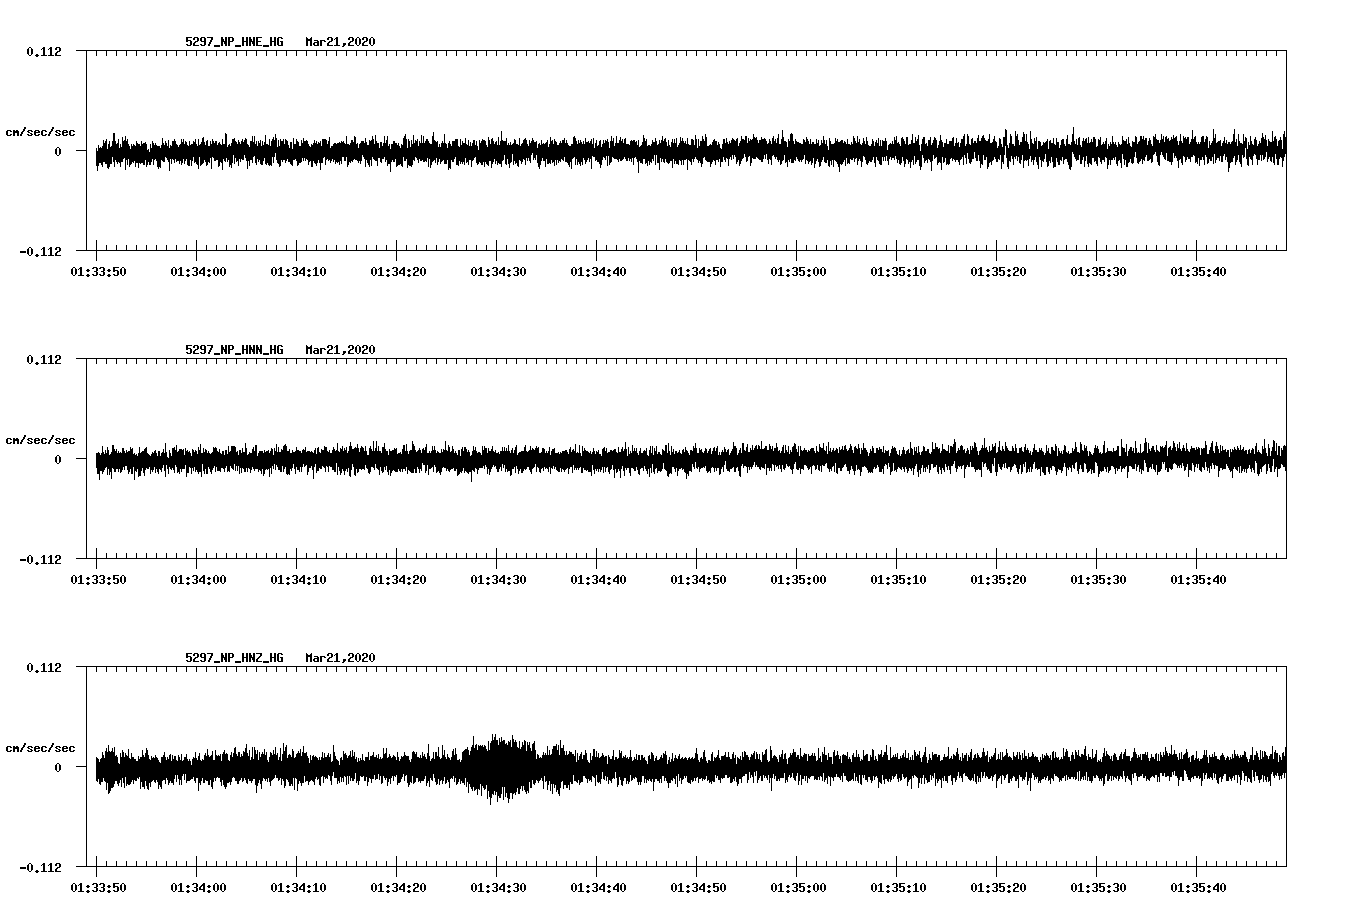Choose 01:34:40 time label on HNZ axis
This screenshot has height=924, width=1358.
tap(598, 888)
